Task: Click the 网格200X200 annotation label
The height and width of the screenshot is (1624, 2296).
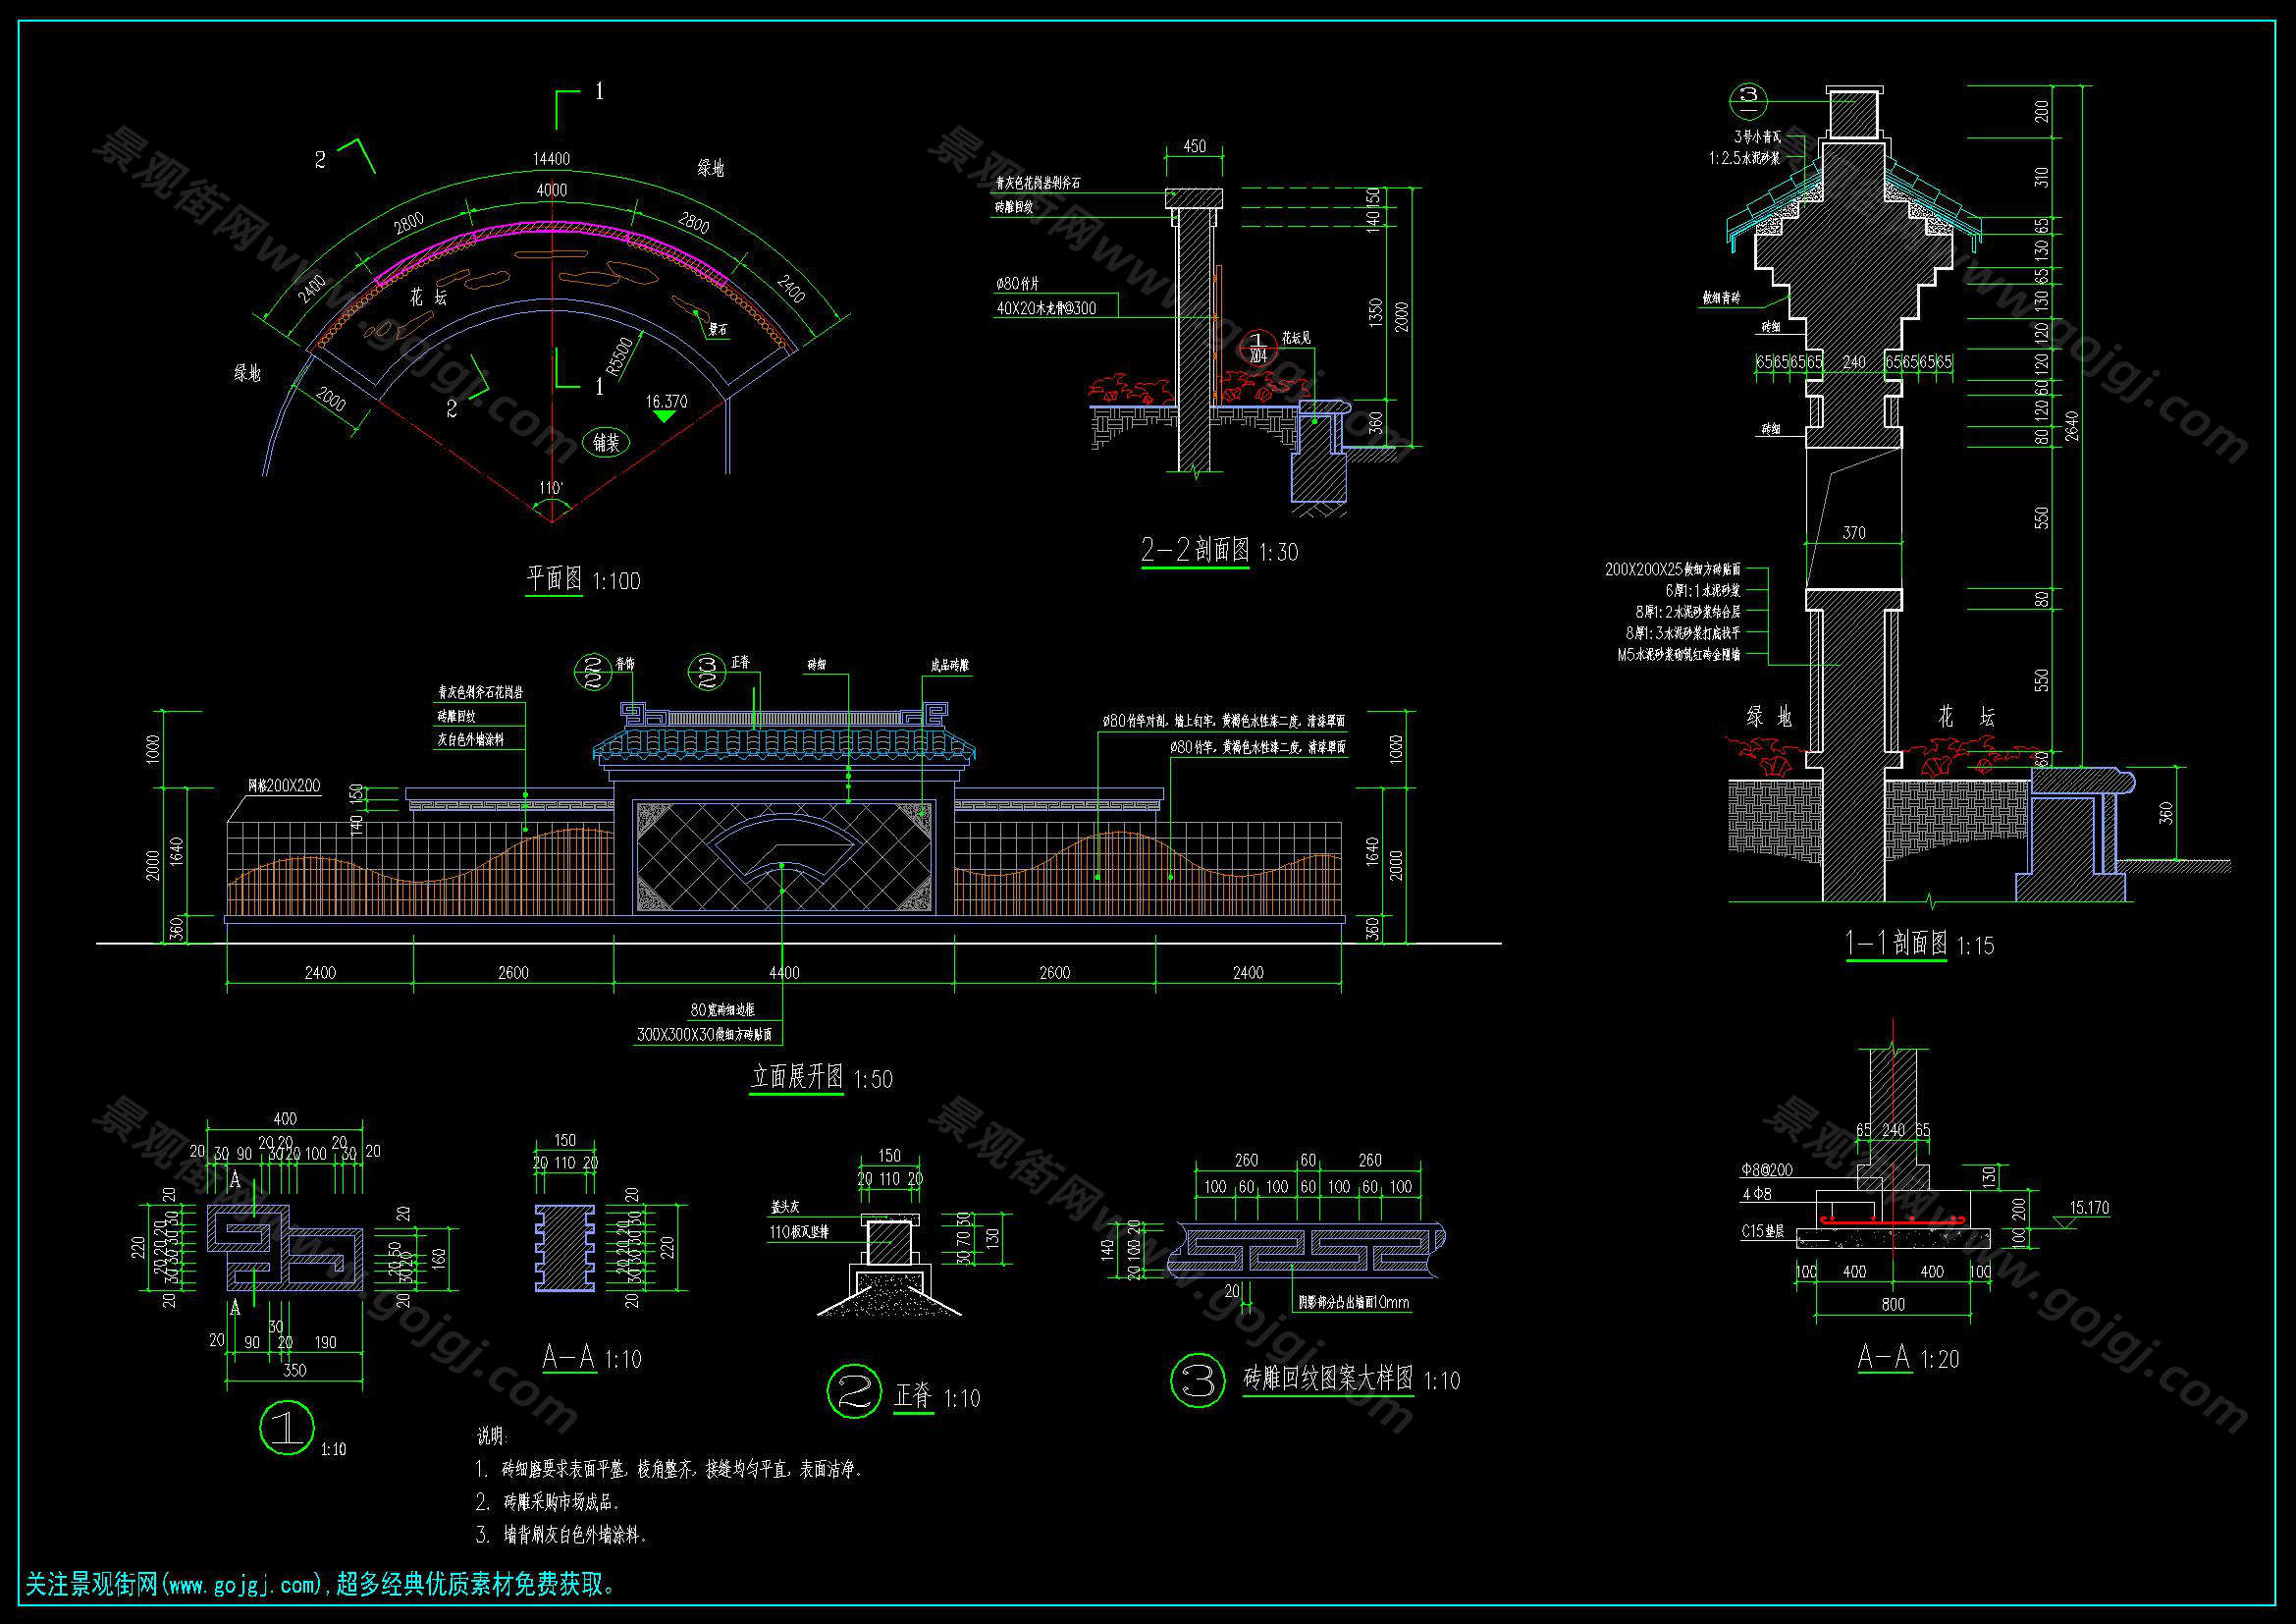Action: coord(284,786)
